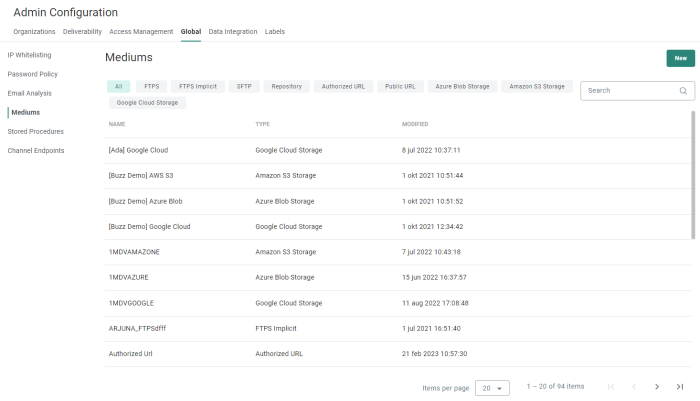
Task: Open the 1MDVGOOGLE medium row
Action: tap(131, 303)
